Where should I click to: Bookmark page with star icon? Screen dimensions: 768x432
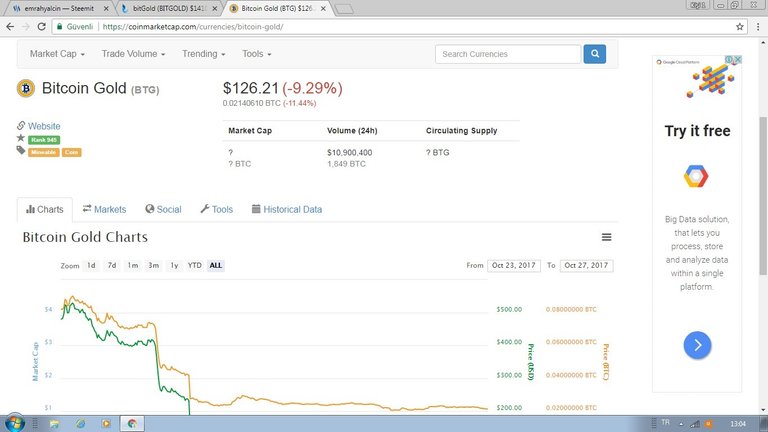point(740,27)
